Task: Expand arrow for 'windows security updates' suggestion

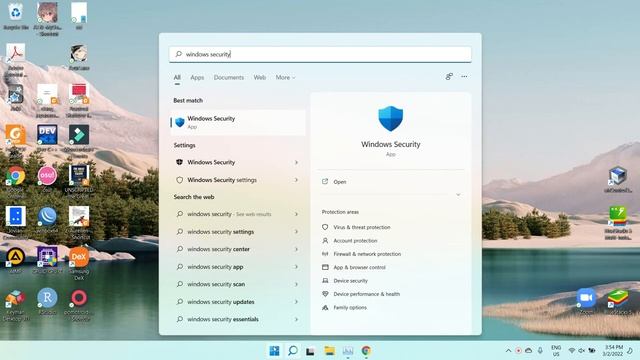Action: tap(296, 302)
